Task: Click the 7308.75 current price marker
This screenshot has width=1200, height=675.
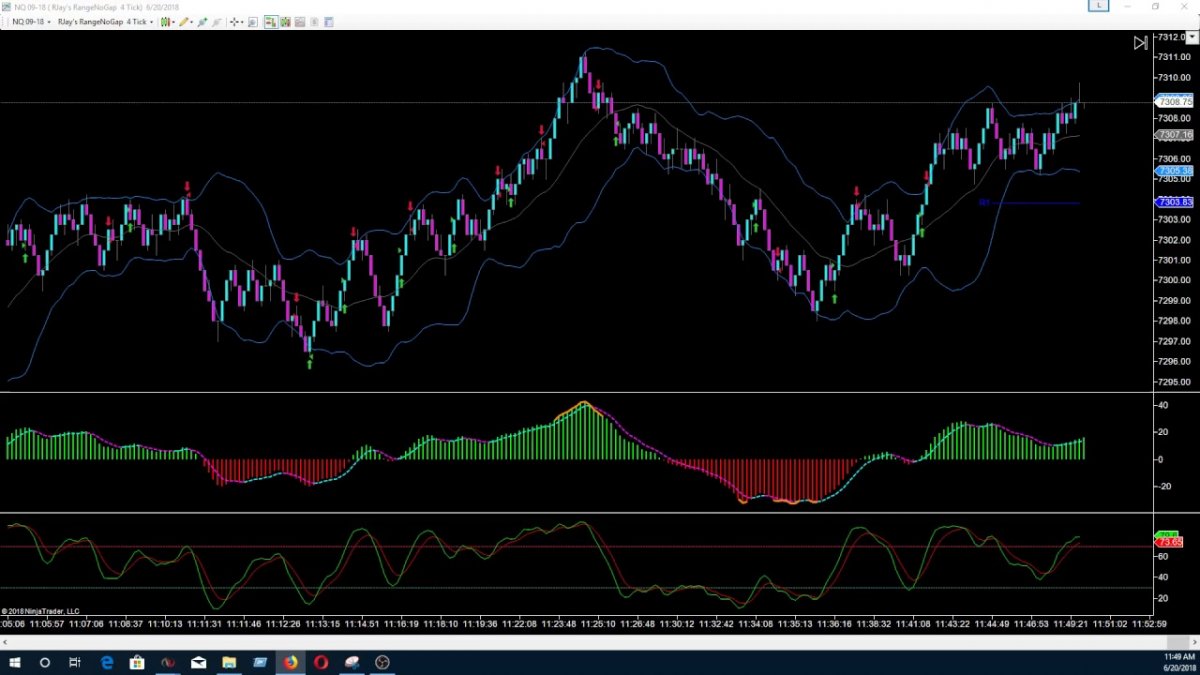Action: click(1174, 102)
